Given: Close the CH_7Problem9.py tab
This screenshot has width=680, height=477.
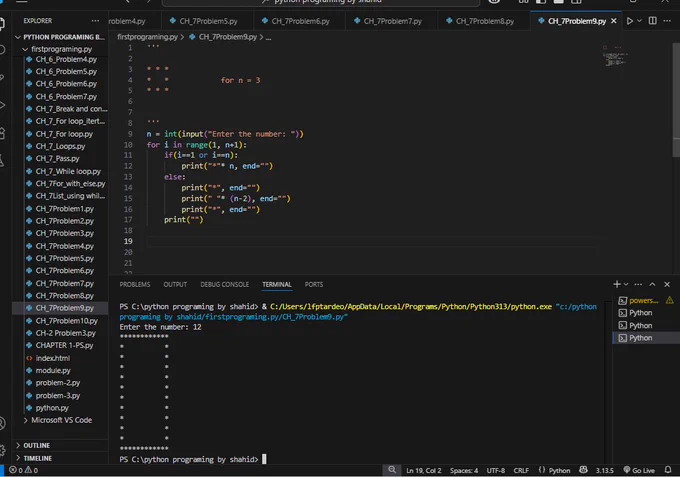Looking at the screenshot, I should pyautogui.click(x=614, y=21).
